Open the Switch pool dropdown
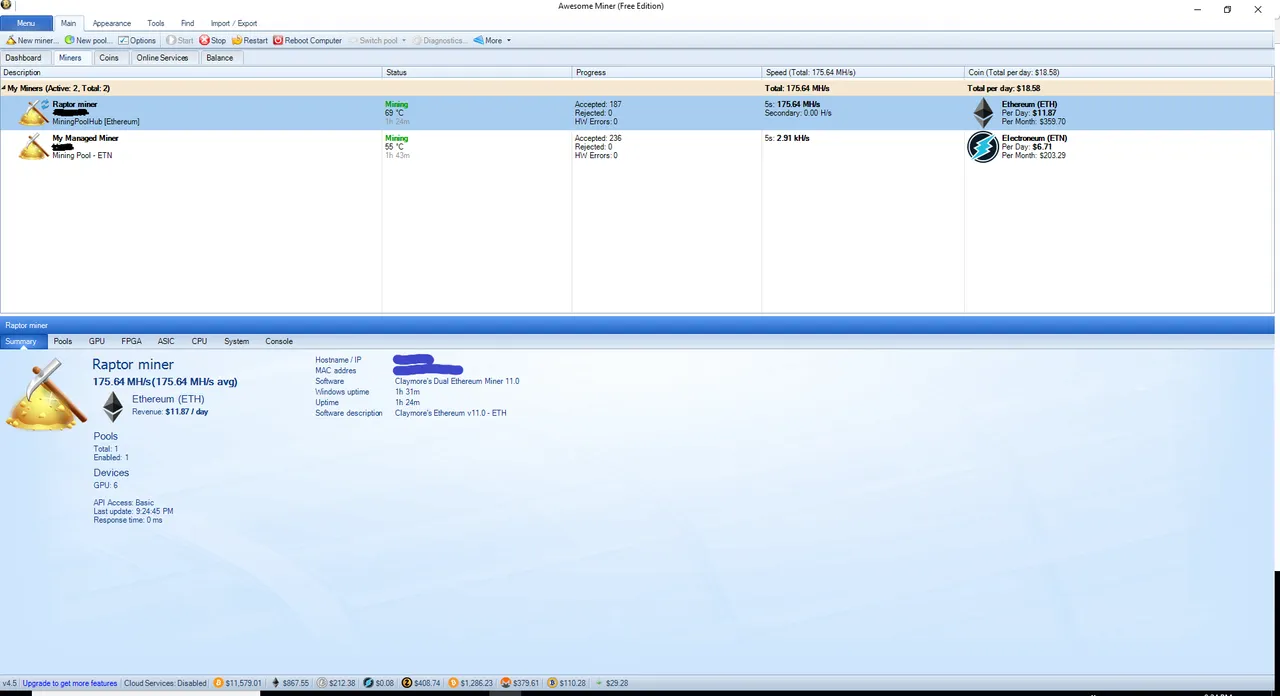The image size is (1280, 696). point(377,41)
